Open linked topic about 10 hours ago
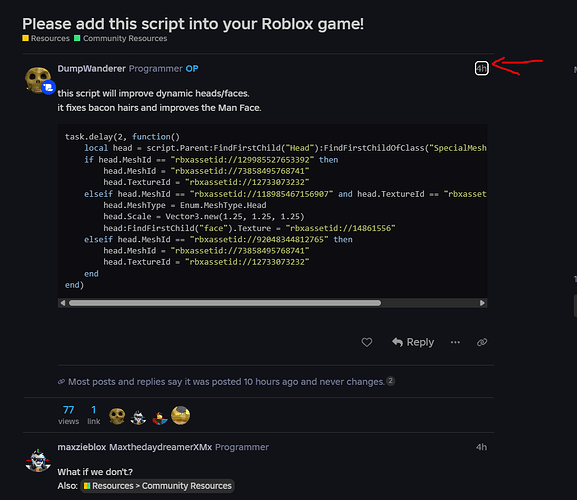The image size is (577, 500). point(226,382)
